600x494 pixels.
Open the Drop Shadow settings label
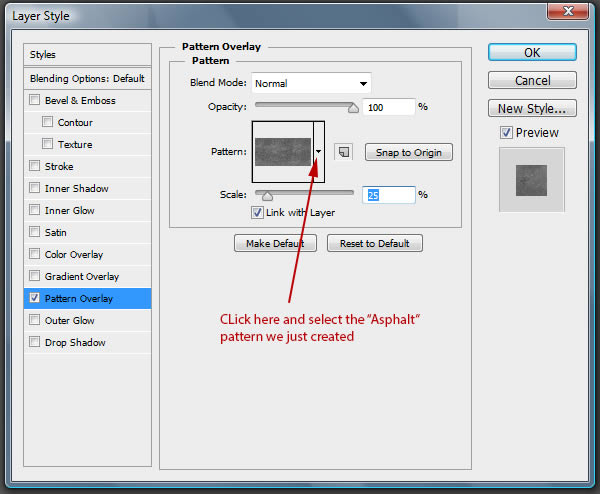[x=75, y=342]
